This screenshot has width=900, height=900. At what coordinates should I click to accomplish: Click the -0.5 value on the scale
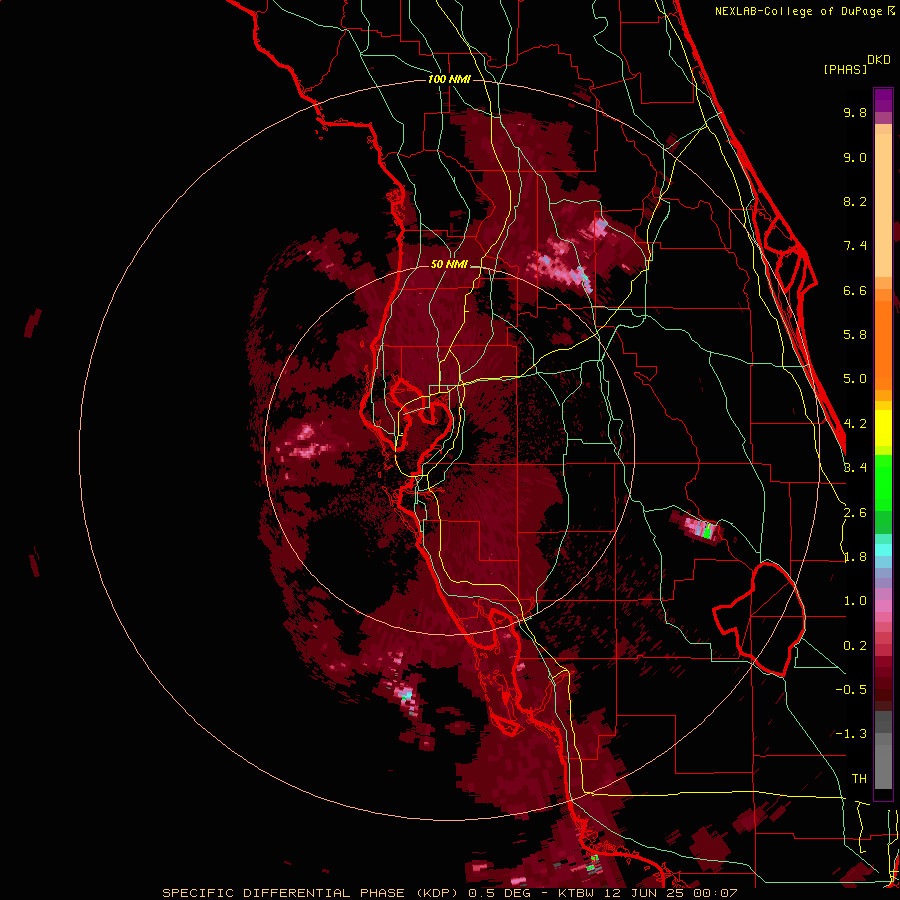851,689
